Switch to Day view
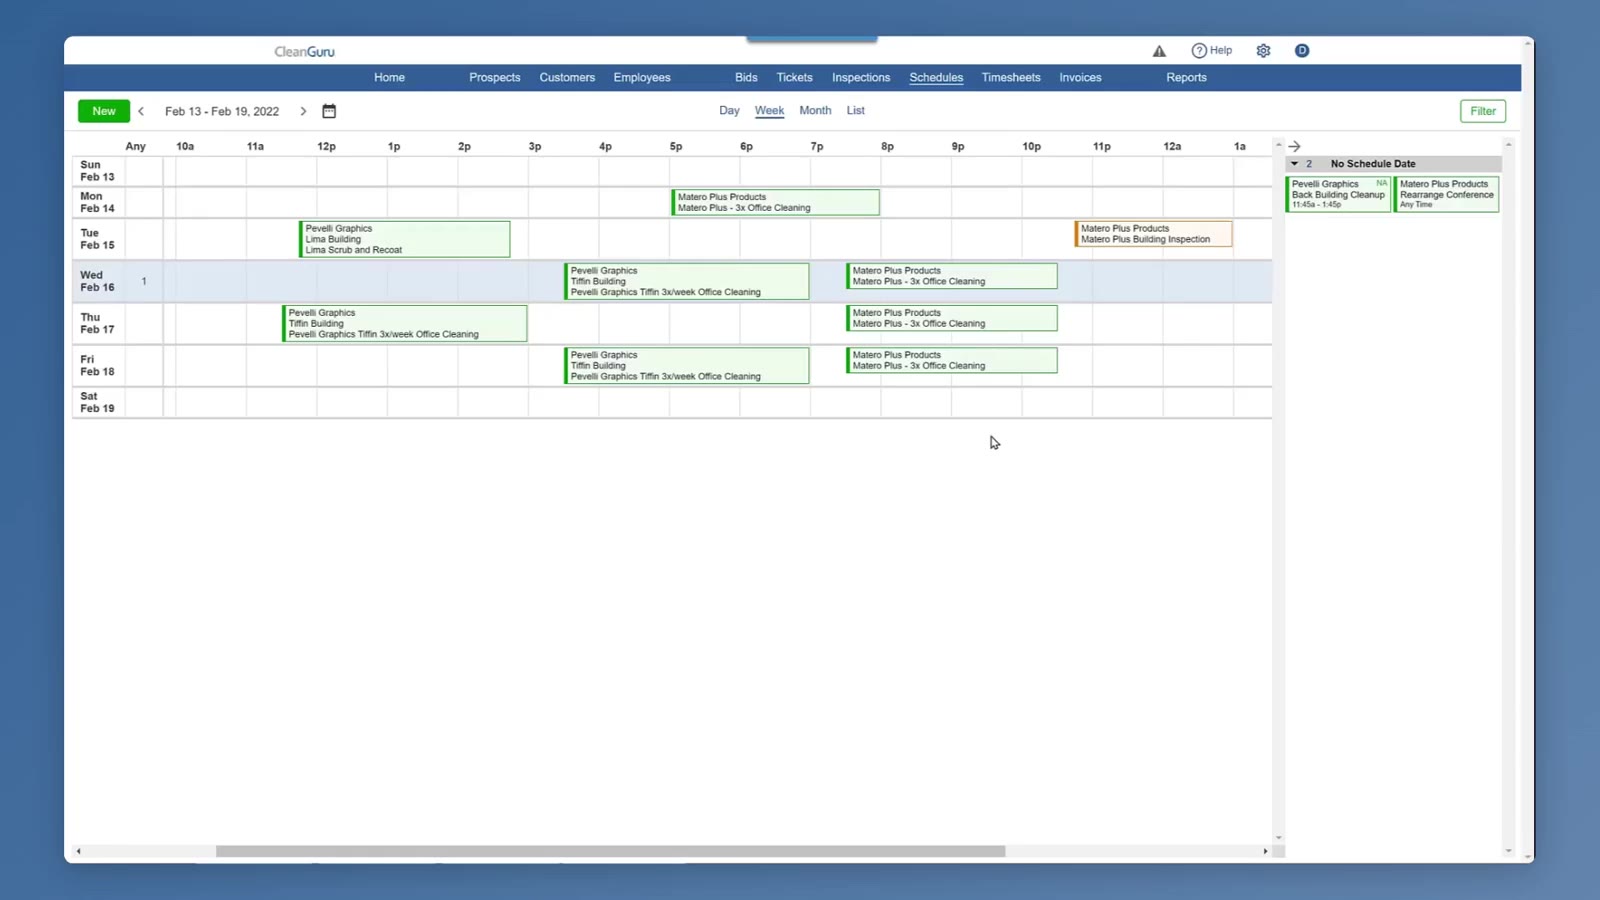This screenshot has width=1600, height=900. [x=729, y=111]
